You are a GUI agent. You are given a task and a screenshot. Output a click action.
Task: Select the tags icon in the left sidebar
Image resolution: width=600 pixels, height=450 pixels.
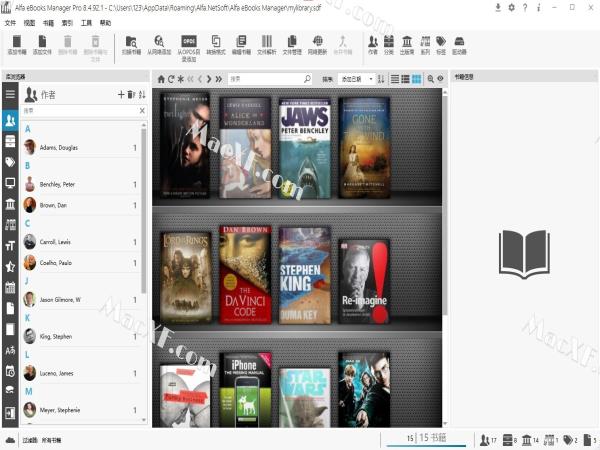coord(10,162)
